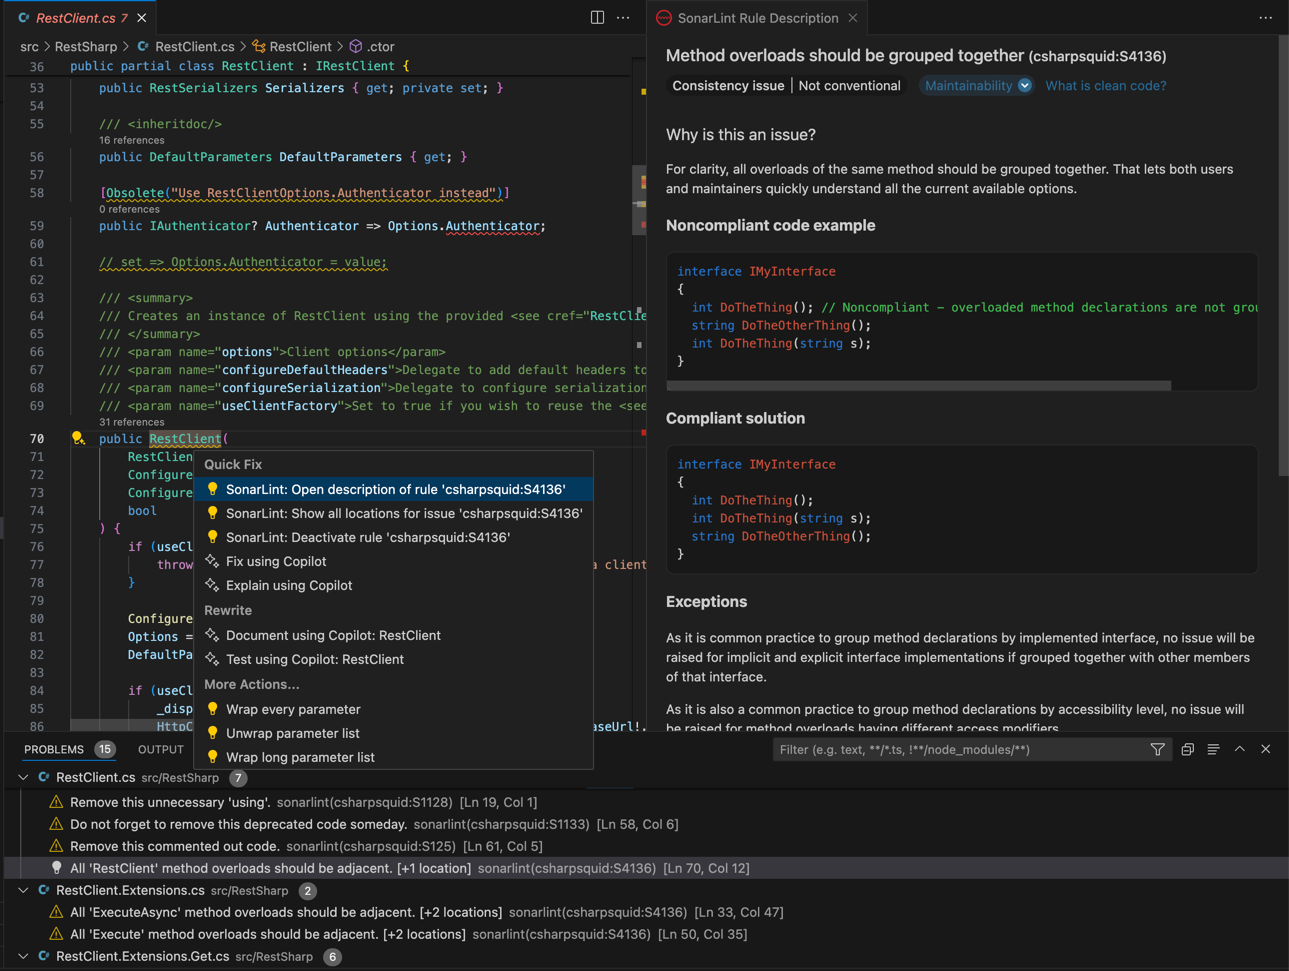The image size is (1289, 971).
Task: Collapse the RestClient.cs problems group
Action: tap(20, 777)
